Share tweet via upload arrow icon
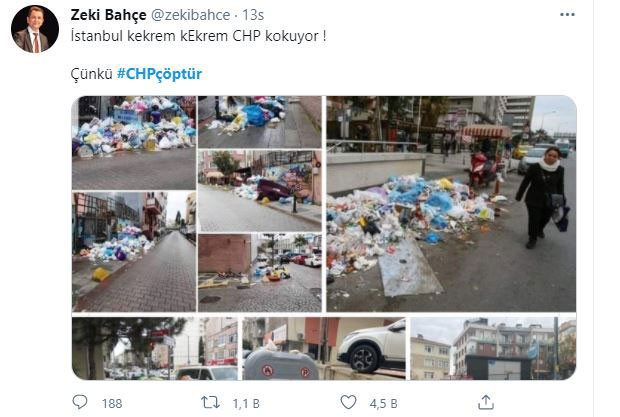The width and height of the screenshot is (620, 417). 486,402
